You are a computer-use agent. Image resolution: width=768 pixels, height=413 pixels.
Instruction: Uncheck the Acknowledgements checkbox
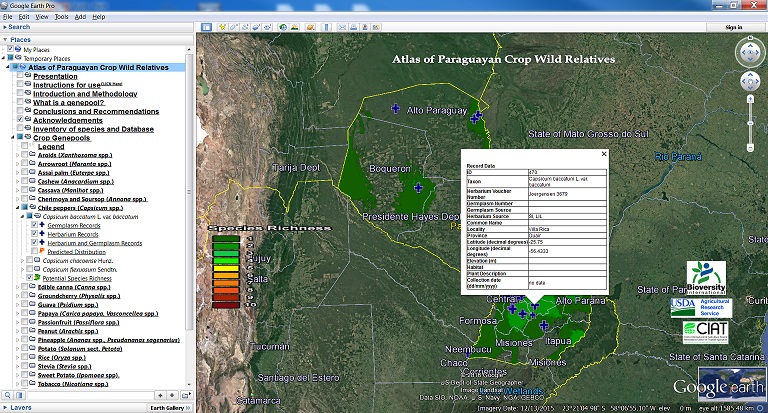click(20, 120)
